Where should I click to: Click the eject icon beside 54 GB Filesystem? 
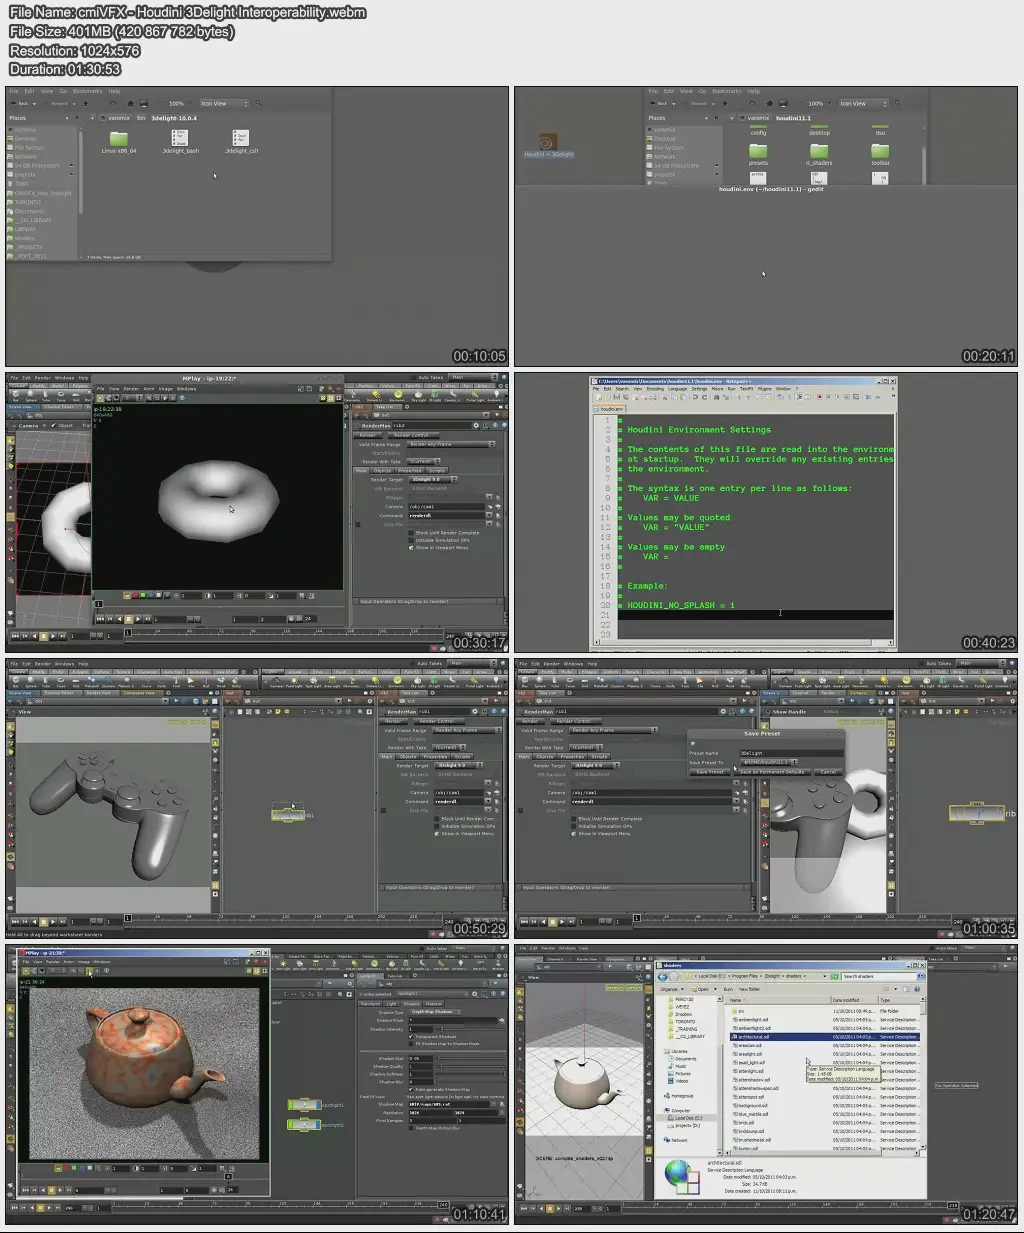click(73, 166)
